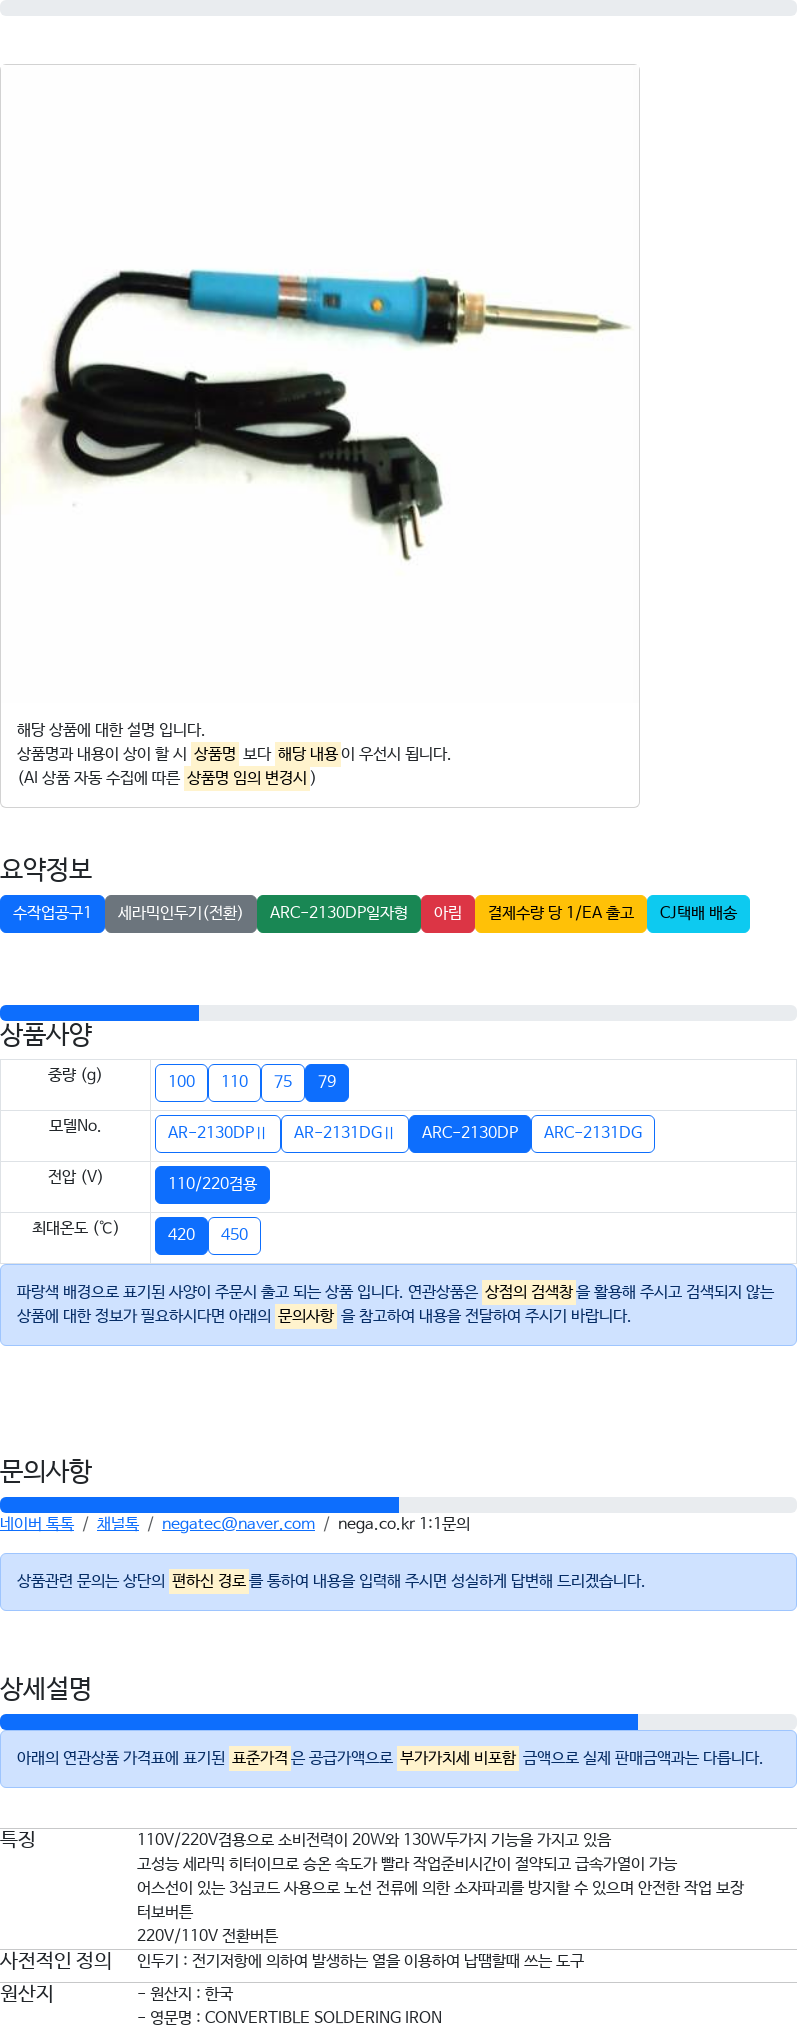
Task: Click the red 아림 brand tag
Action: click(448, 913)
